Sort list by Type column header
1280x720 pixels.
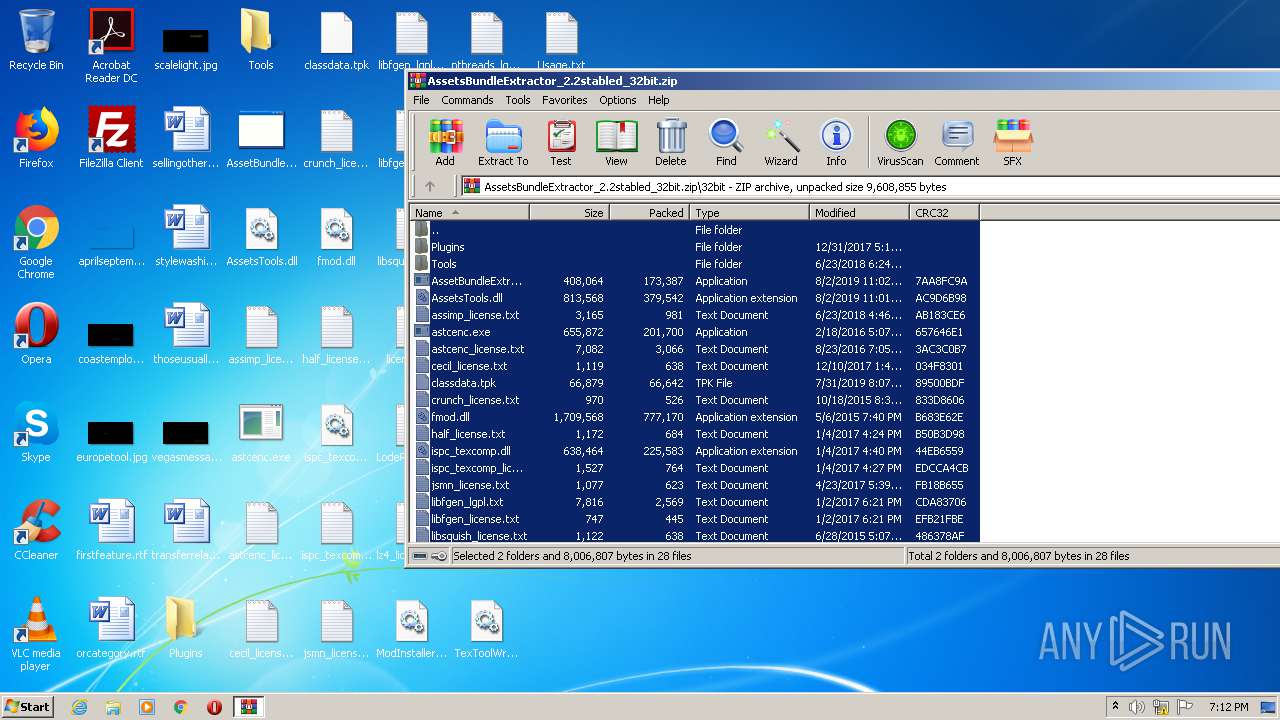[x=749, y=212]
